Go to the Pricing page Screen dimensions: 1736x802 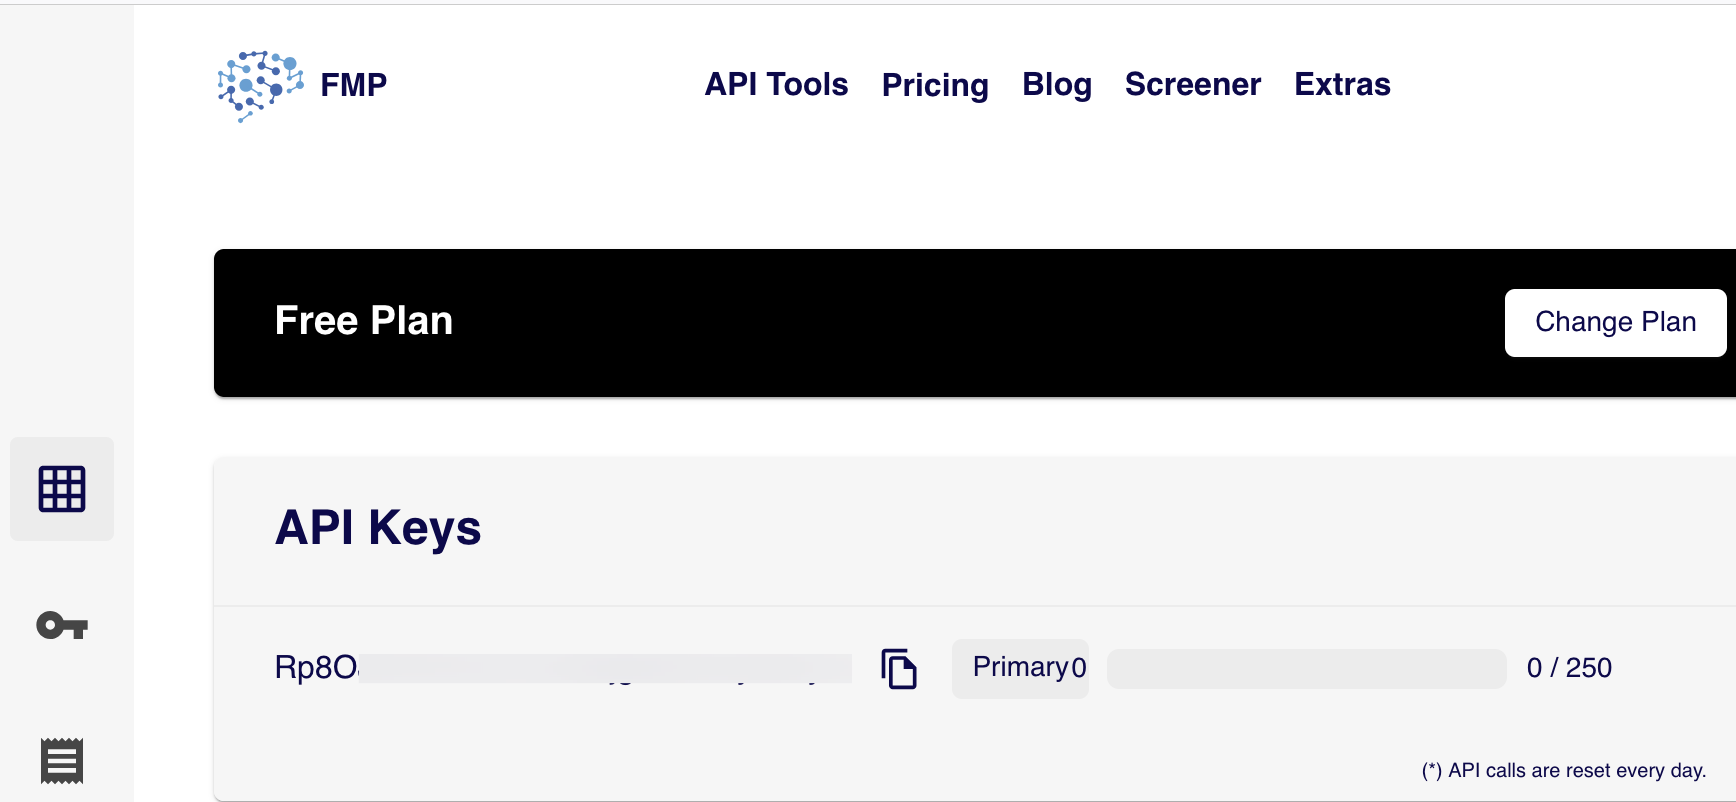coord(934,86)
